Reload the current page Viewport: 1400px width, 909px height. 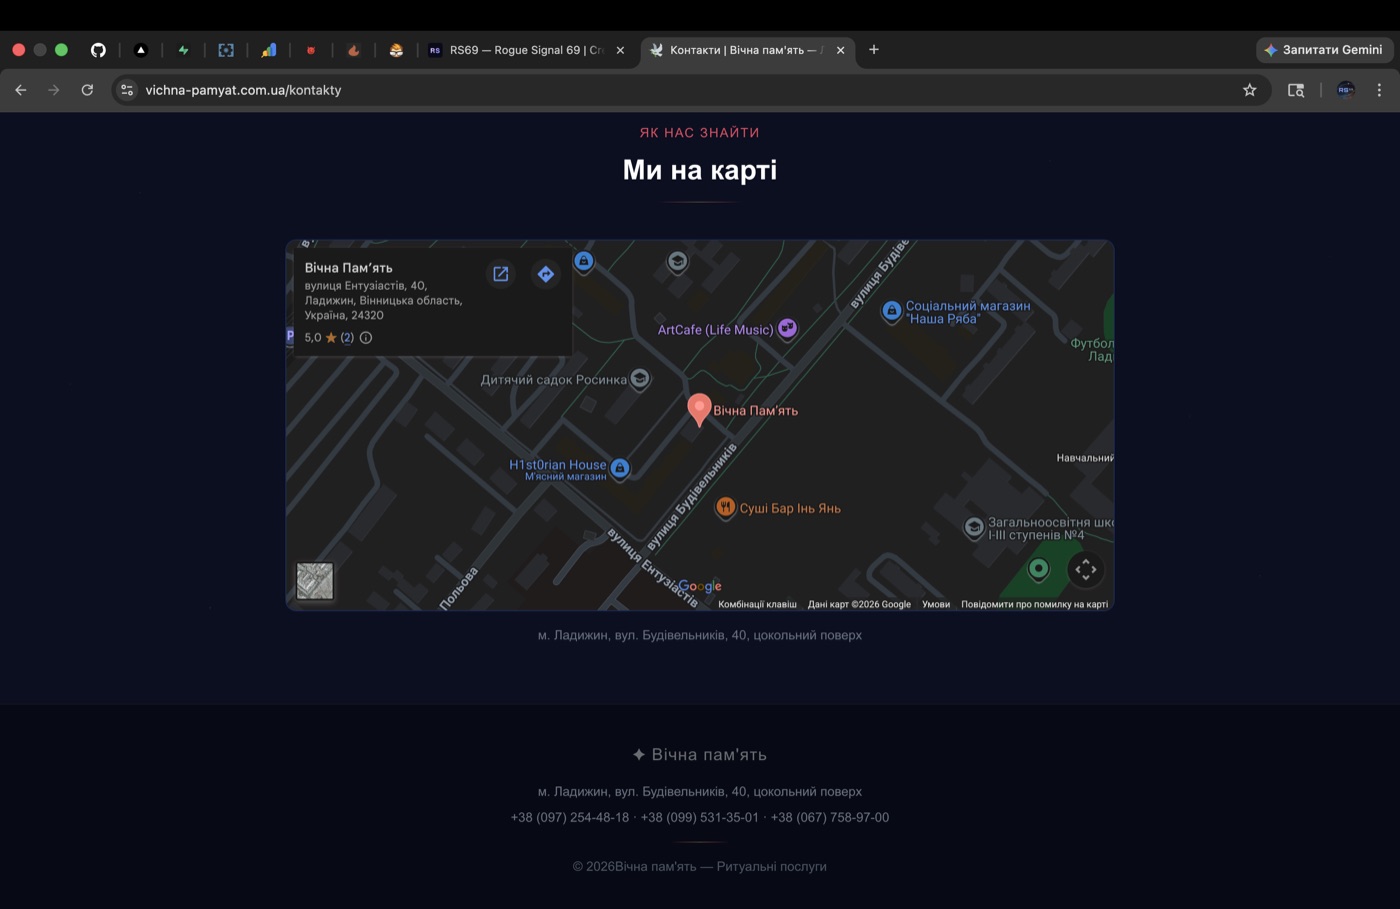[87, 89]
